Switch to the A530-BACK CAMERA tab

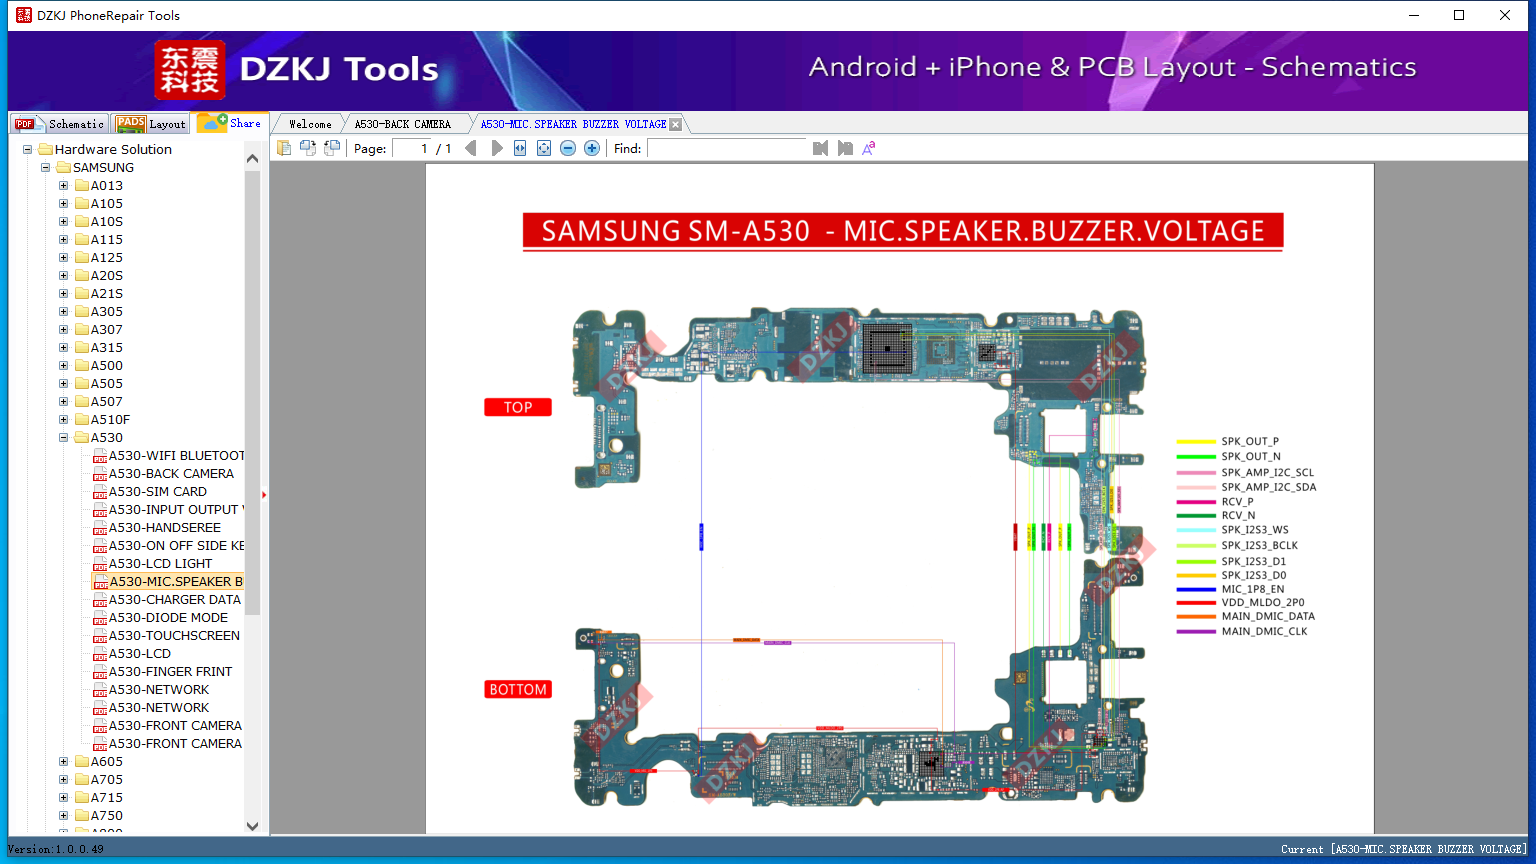tap(403, 124)
